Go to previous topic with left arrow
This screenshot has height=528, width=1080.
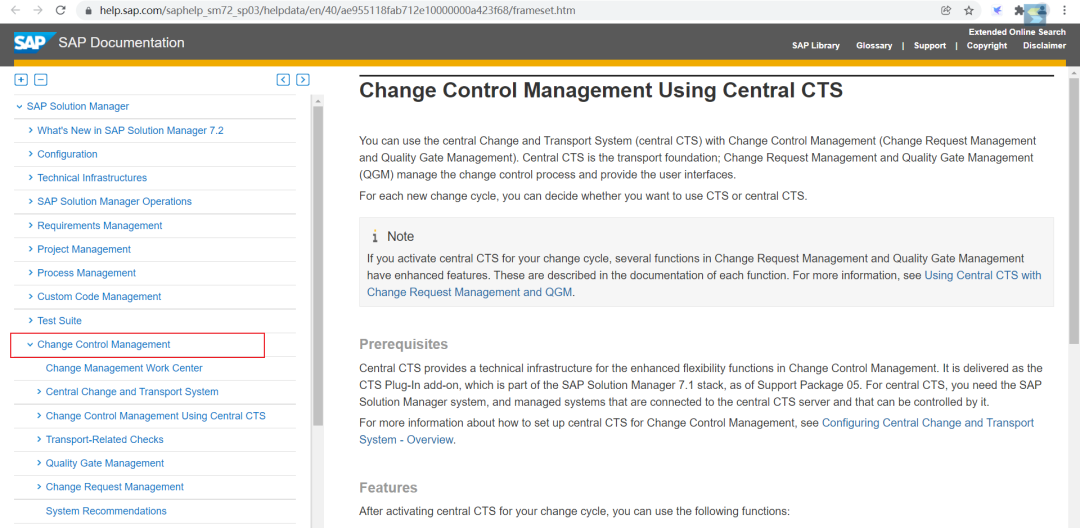coord(283,80)
